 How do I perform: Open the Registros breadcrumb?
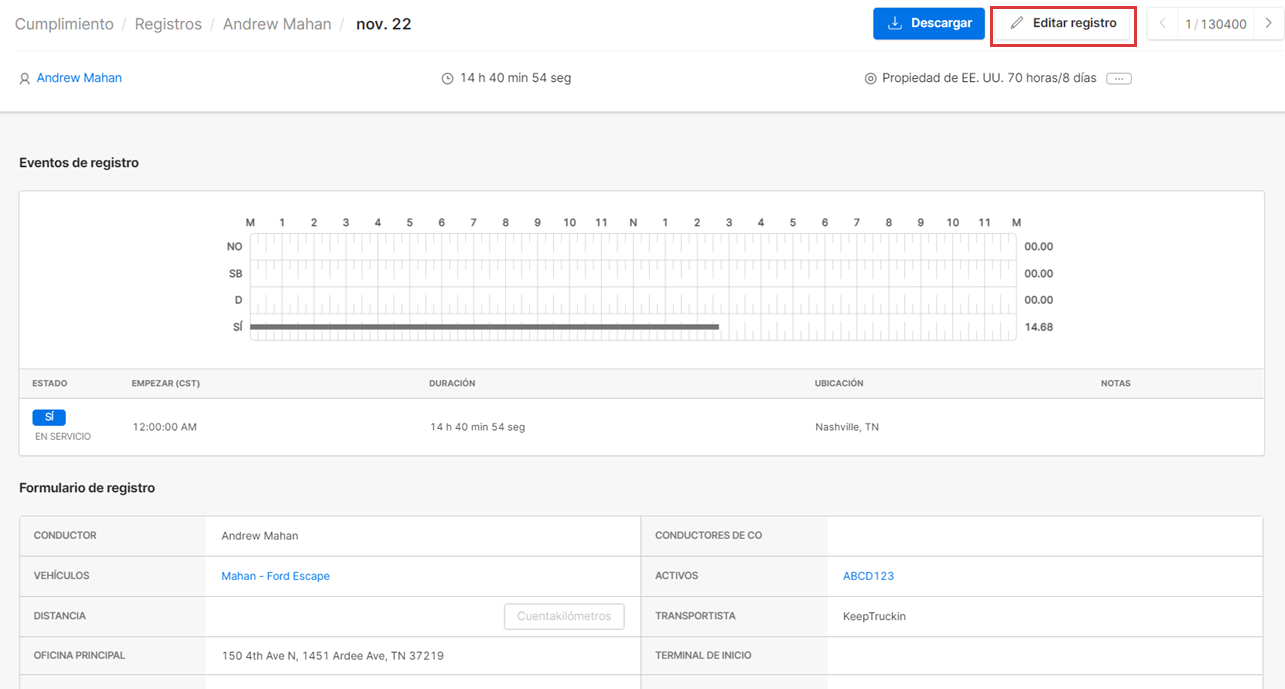pos(168,24)
